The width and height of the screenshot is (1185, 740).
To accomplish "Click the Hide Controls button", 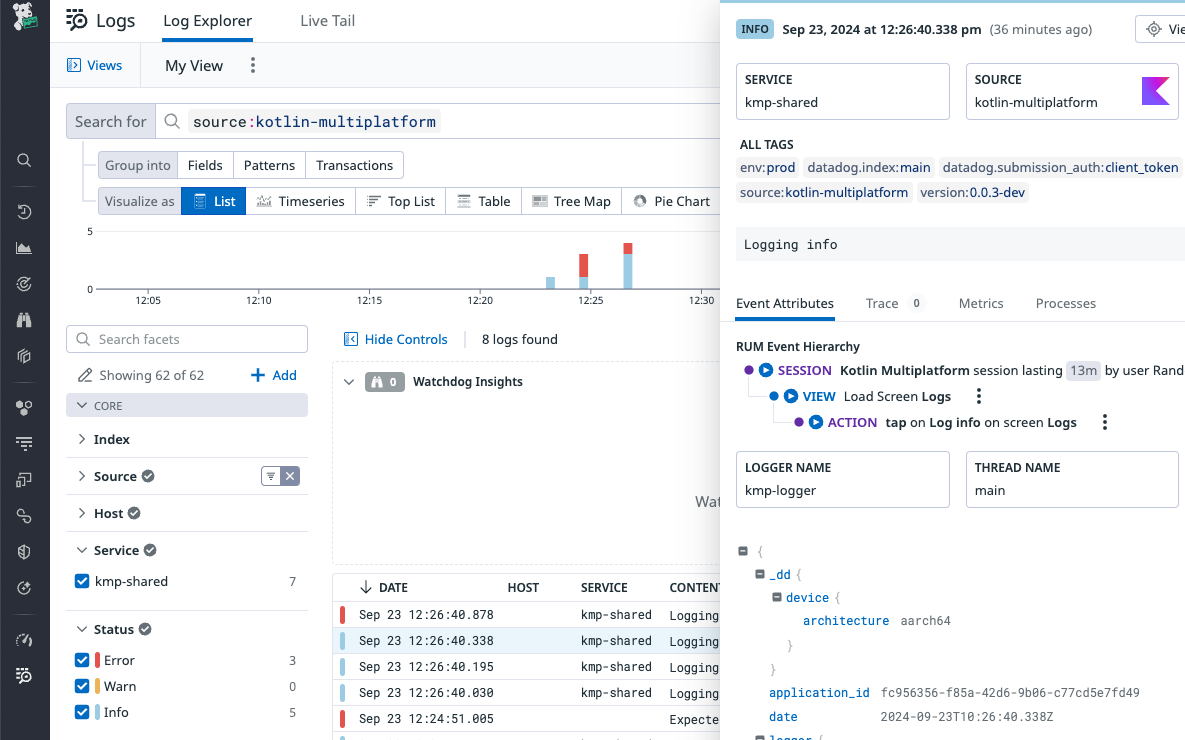I will [x=396, y=339].
